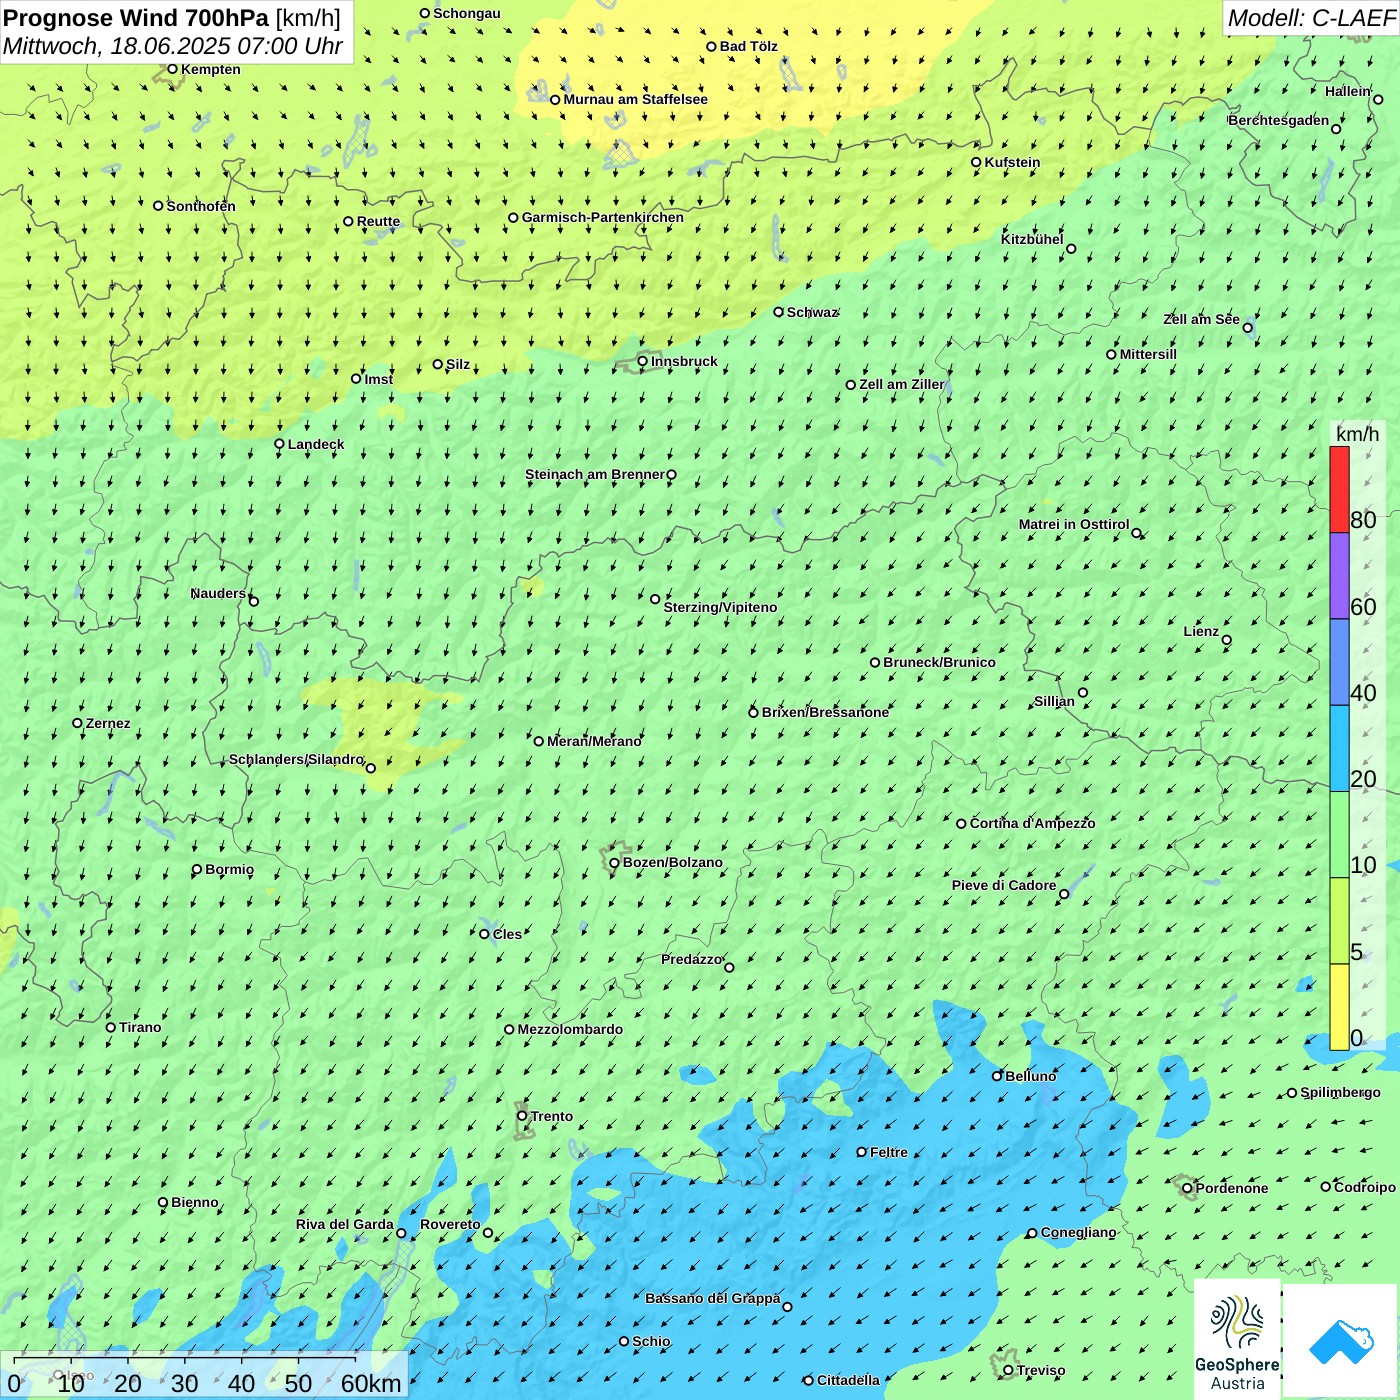Click the yellow 0-5 km/h legend band

point(1339,1007)
